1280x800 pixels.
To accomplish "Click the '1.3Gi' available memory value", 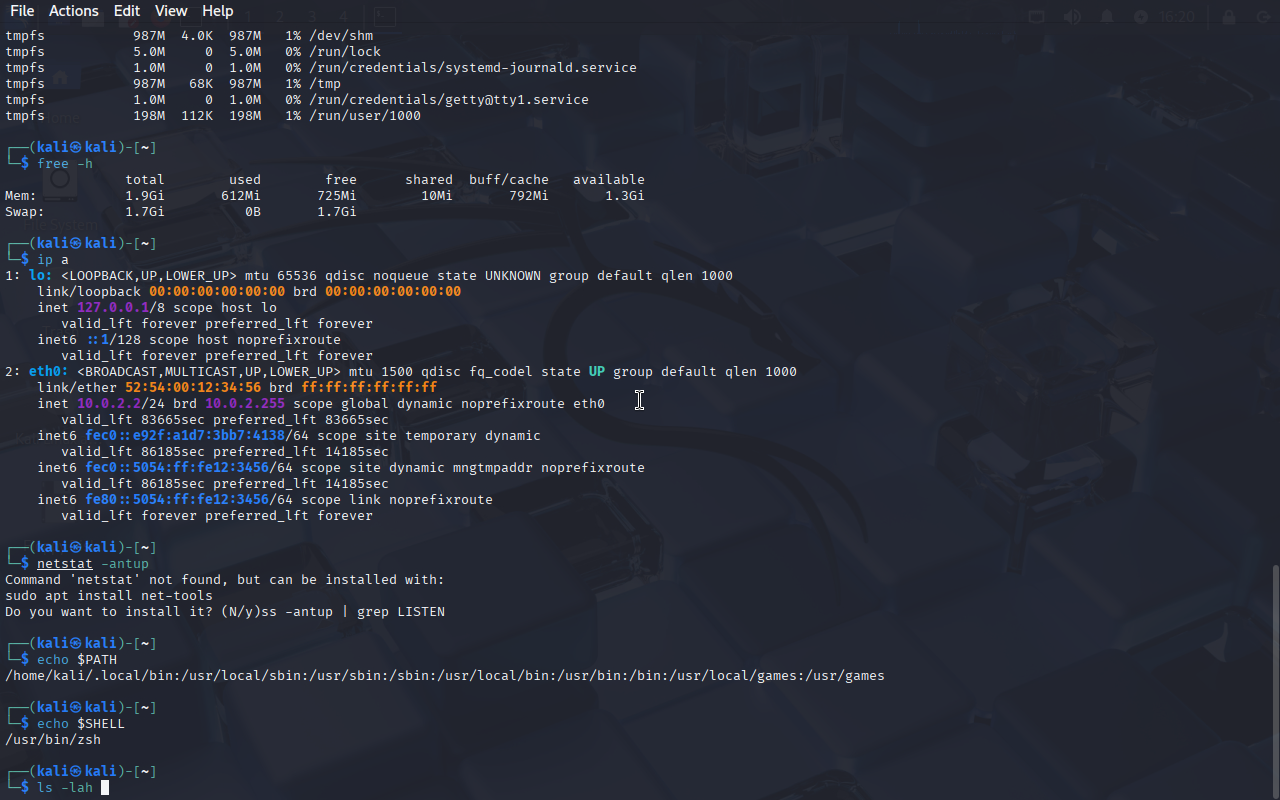I will point(625,196).
